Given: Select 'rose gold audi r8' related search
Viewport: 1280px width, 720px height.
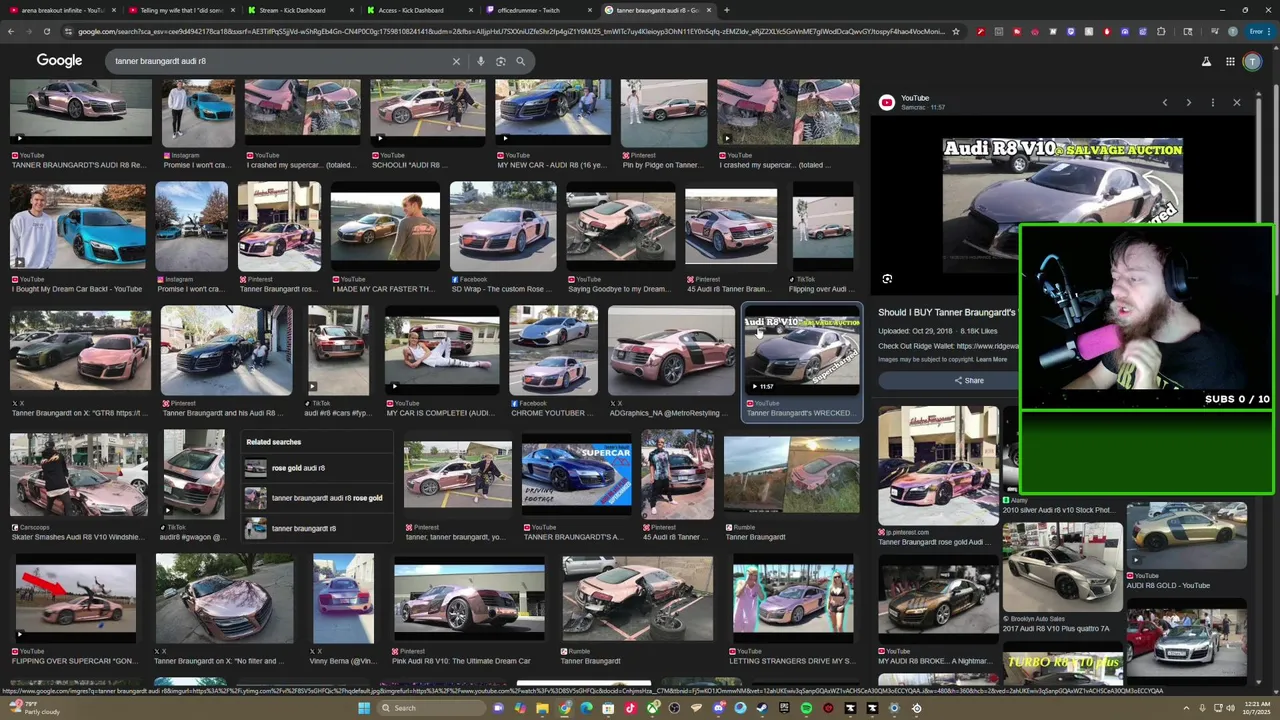Looking at the screenshot, I should pyautogui.click(x=317, y=468).
